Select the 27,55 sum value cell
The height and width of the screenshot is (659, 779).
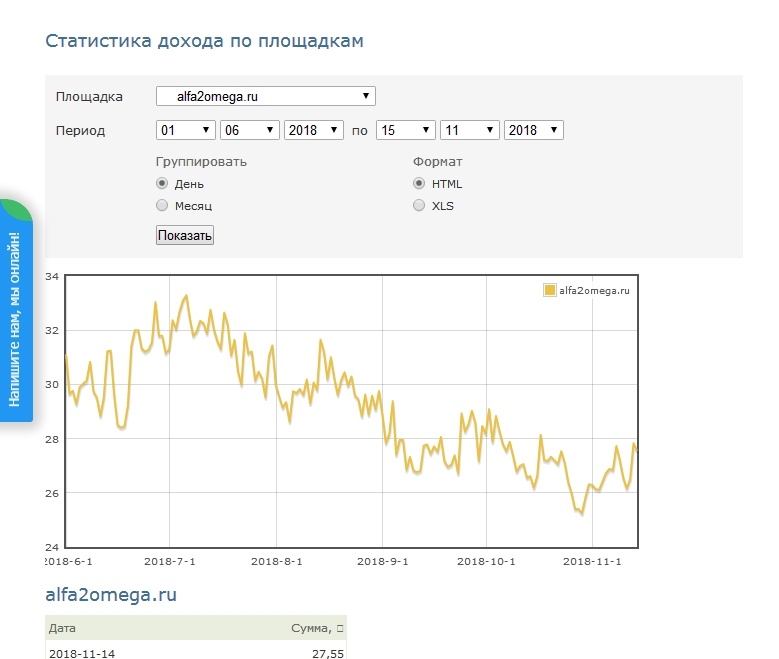328,654
